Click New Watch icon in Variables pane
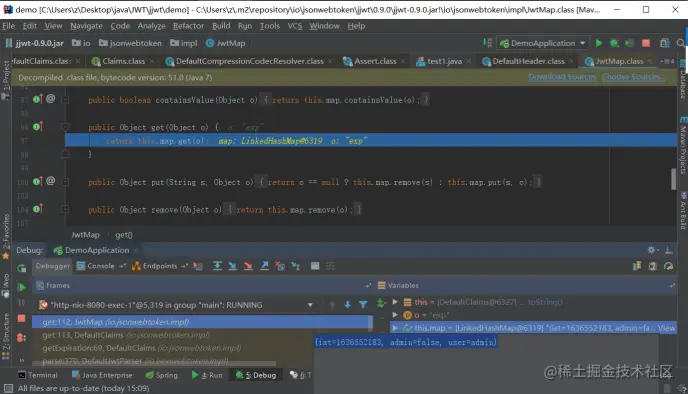This screenshot has height=394, width=688. point(381,302)
